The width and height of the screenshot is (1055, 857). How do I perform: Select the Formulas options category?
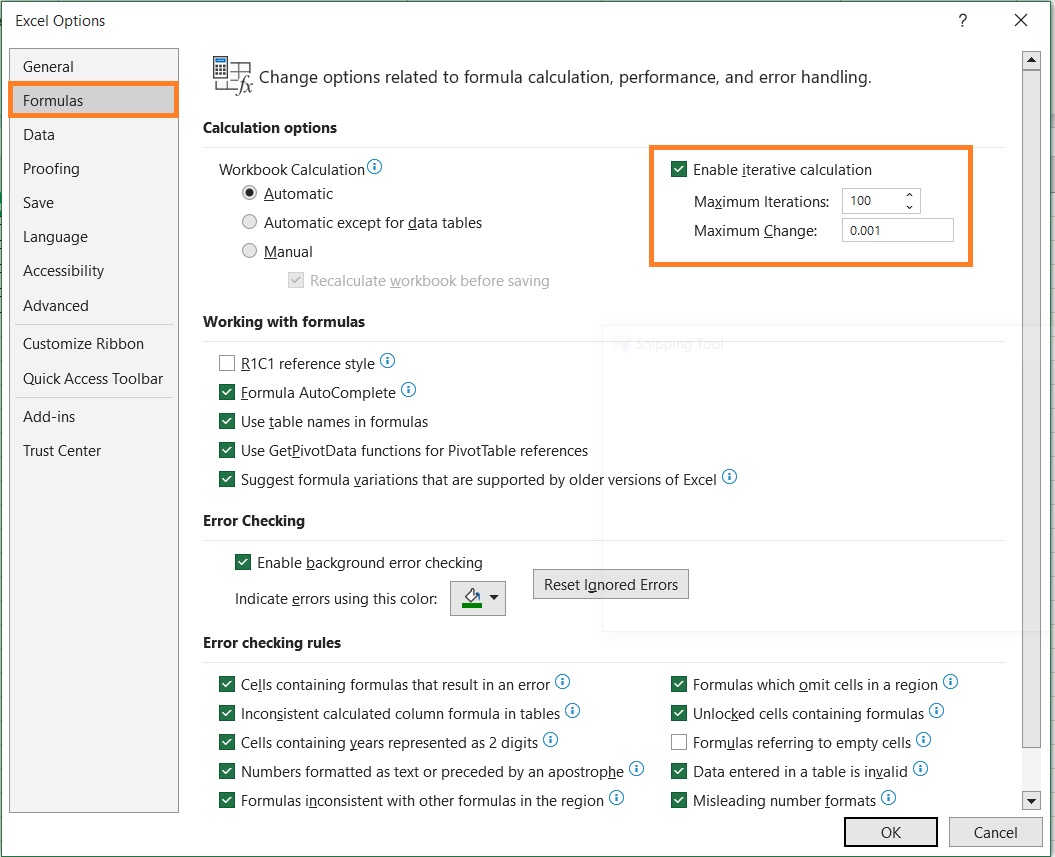click(x=94, y=100)
